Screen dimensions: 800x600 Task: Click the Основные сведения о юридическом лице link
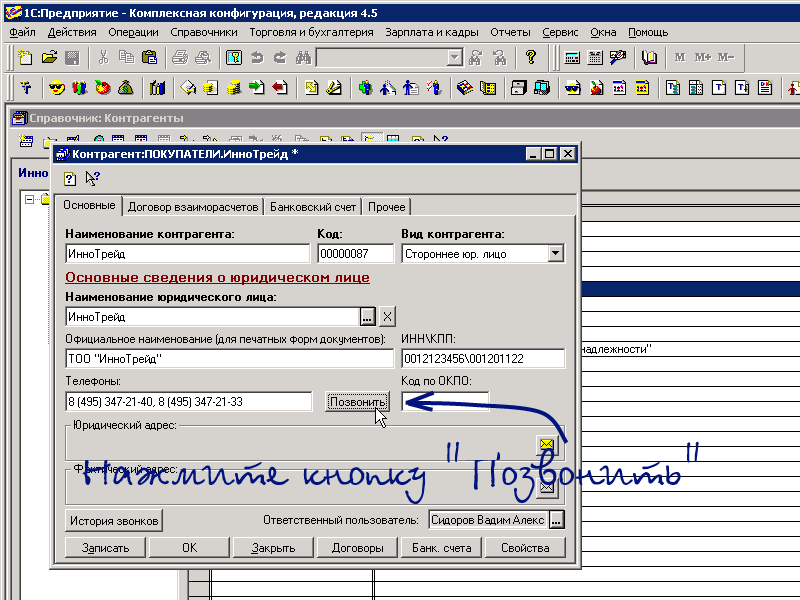point(217,277)
